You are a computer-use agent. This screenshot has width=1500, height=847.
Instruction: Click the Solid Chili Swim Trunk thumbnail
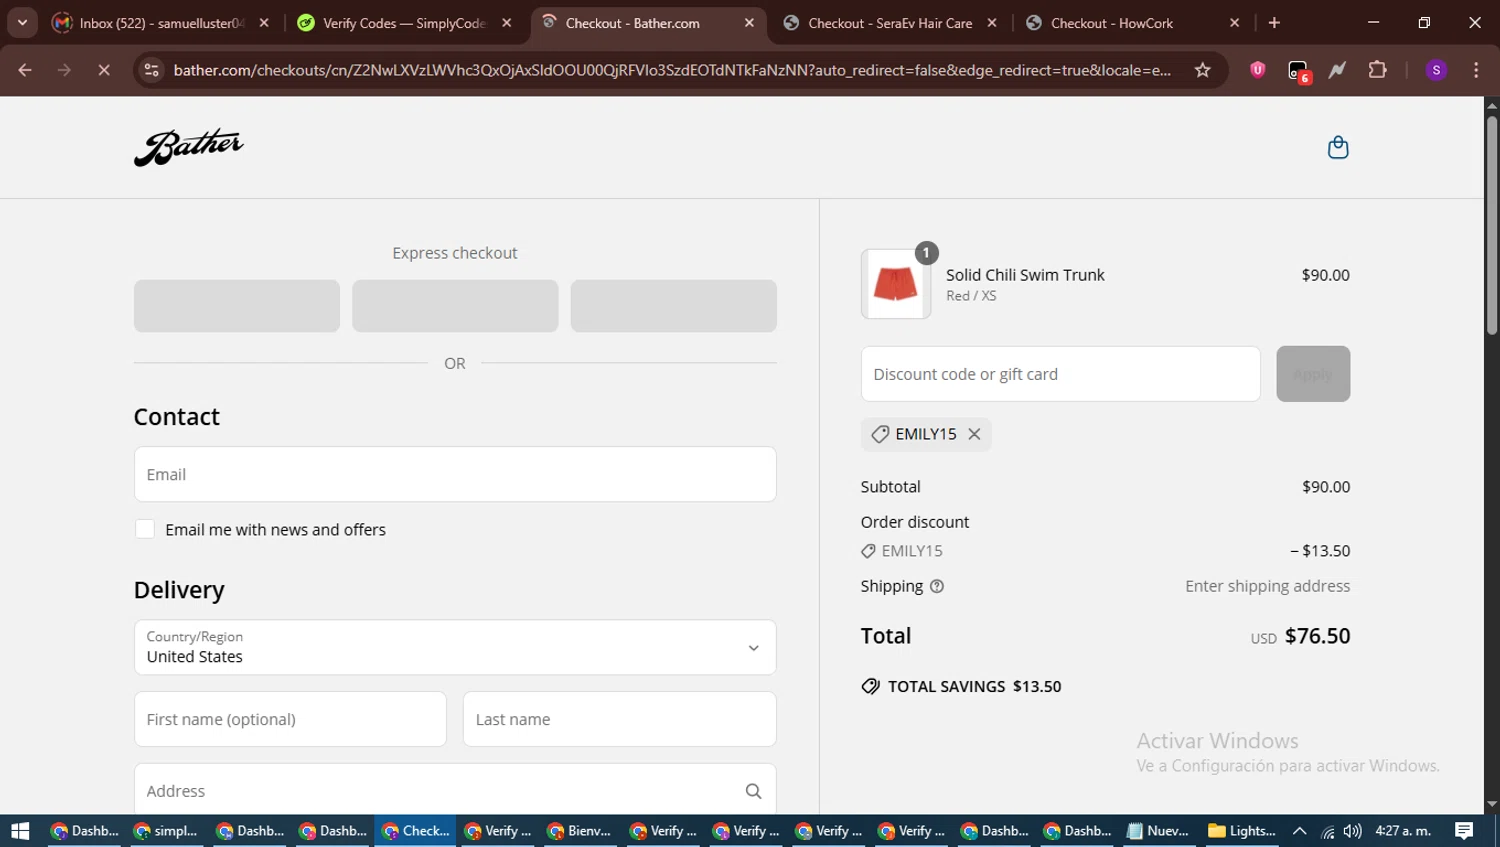pos(895,284)
